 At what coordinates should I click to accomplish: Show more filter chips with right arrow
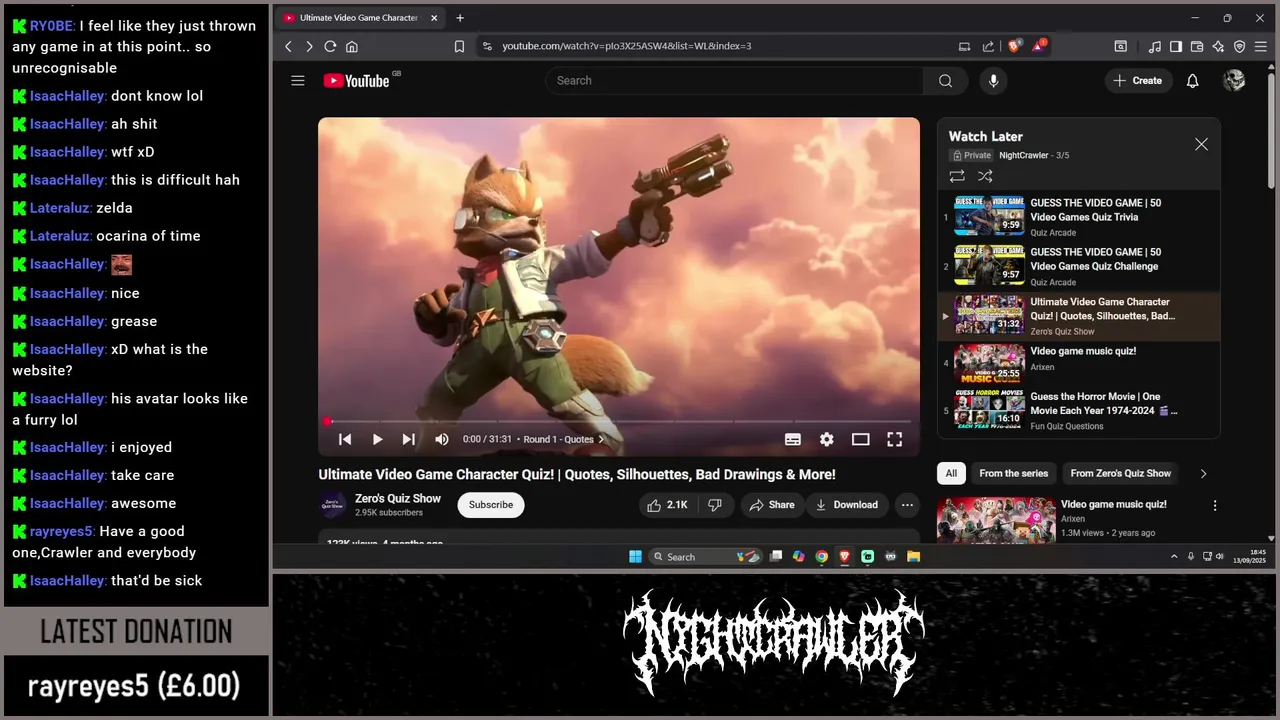[x=1203, y=473]
